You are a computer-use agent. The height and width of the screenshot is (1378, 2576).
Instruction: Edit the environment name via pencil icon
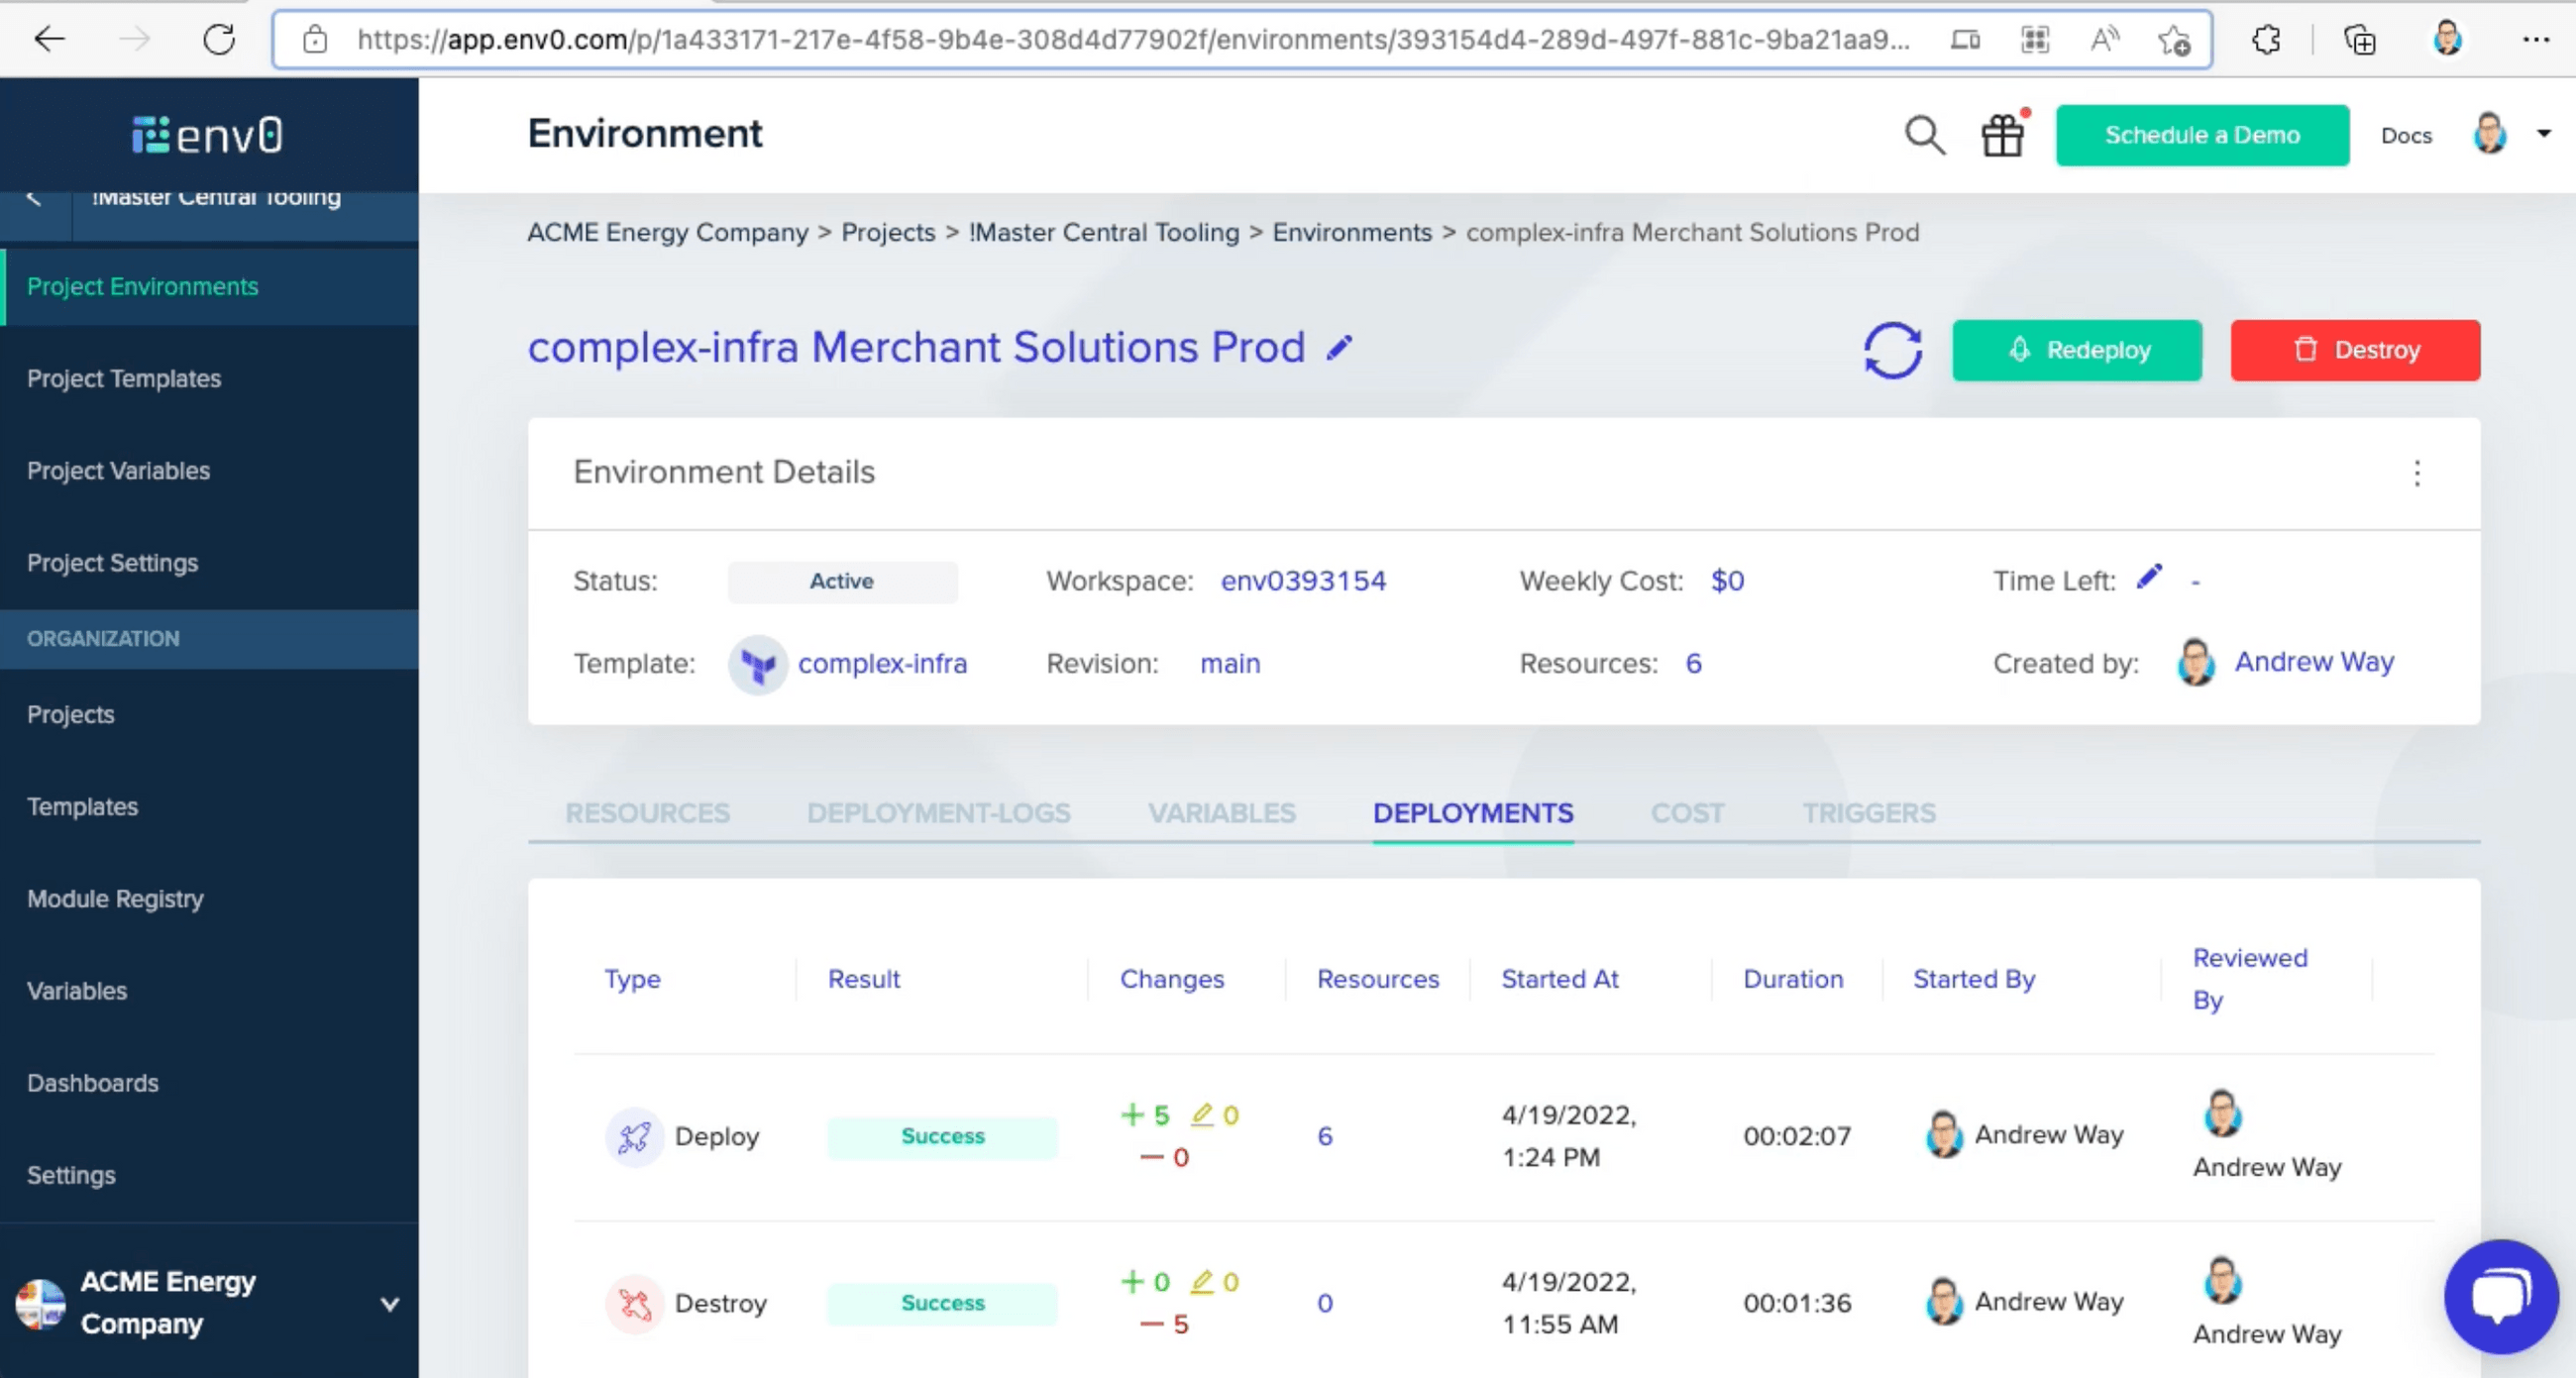[1341, 349]
